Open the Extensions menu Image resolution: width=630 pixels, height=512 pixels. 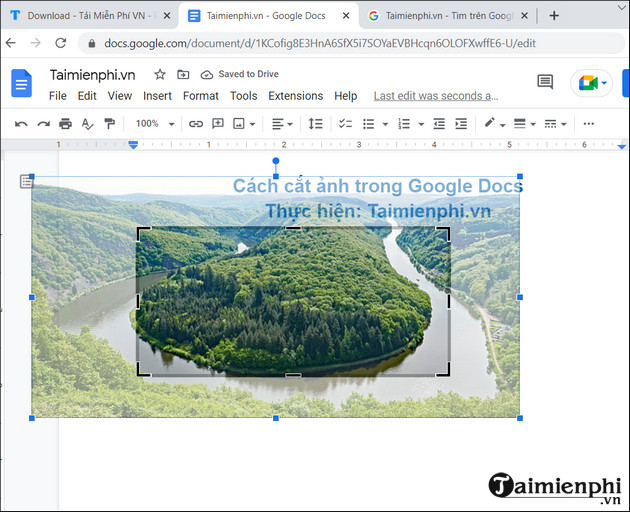point(296,96)
